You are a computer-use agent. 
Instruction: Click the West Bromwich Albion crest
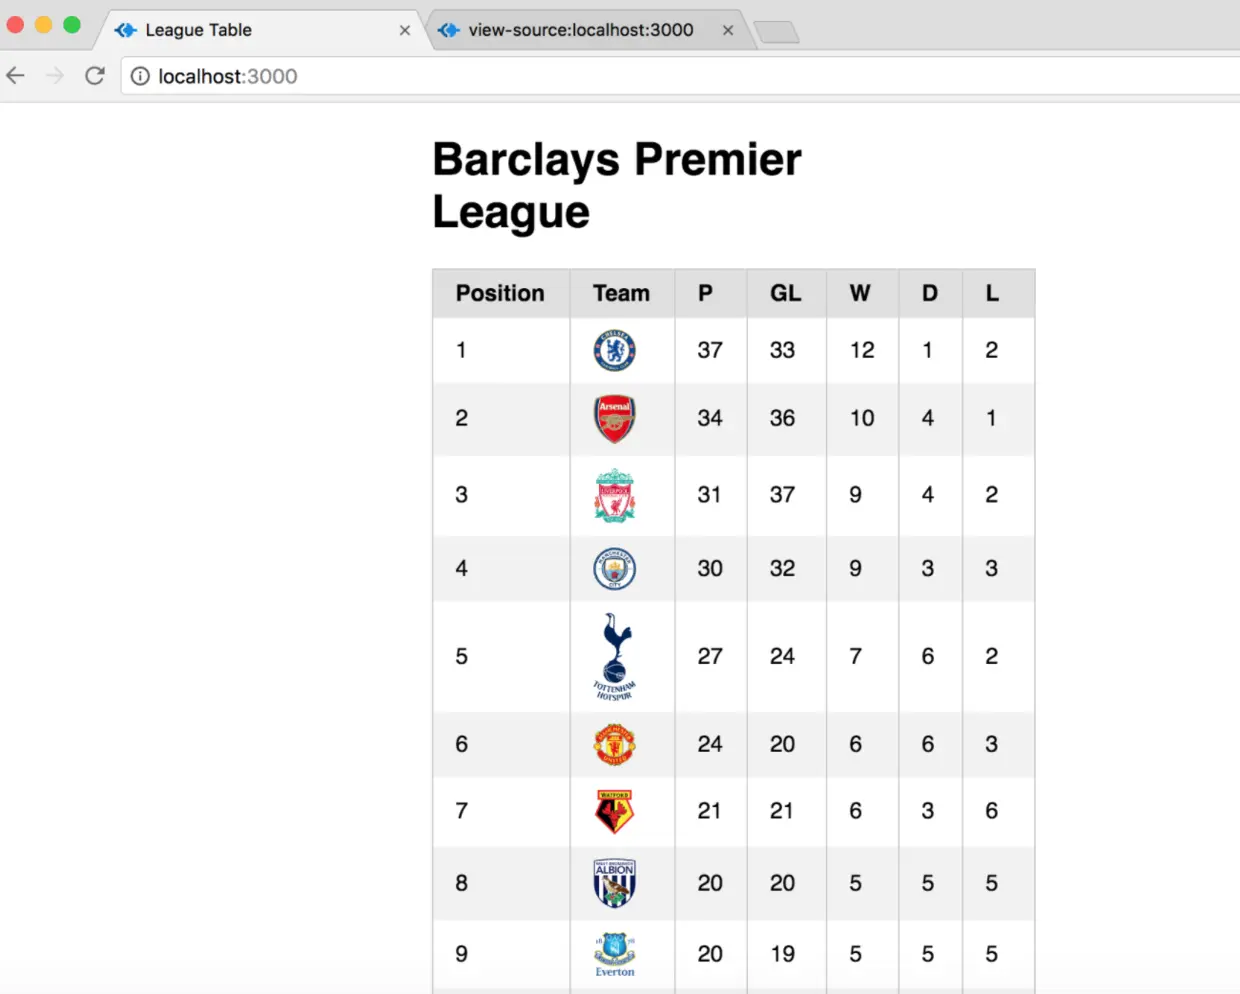click(614, 883)
